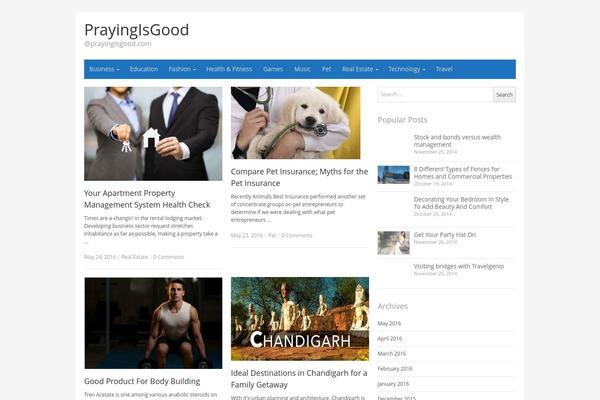Open the Fashion dropdown in navbar
Image resolution: width=600 pixels, height=400 pixels.
click(x=181, y=69)
